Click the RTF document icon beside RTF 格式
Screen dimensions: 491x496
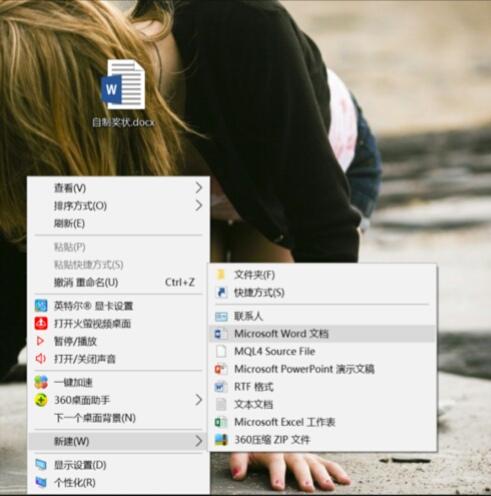[221, 387]
